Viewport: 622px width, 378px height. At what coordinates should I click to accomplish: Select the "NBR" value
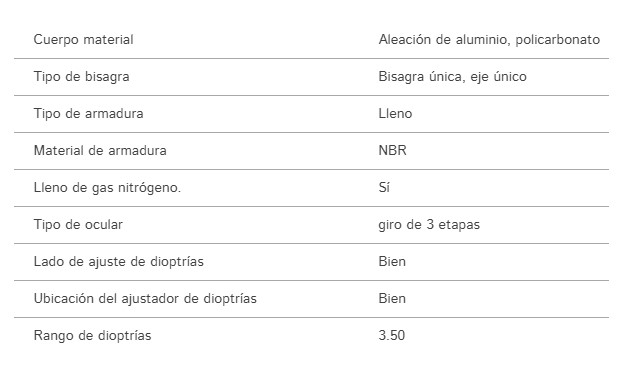tap(392, 150)
